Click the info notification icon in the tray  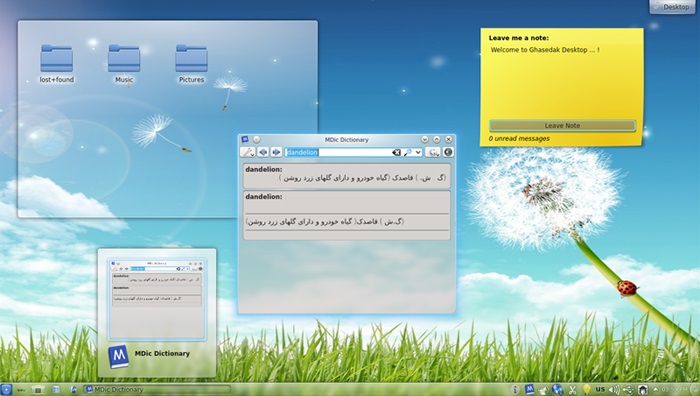(515, 390)
